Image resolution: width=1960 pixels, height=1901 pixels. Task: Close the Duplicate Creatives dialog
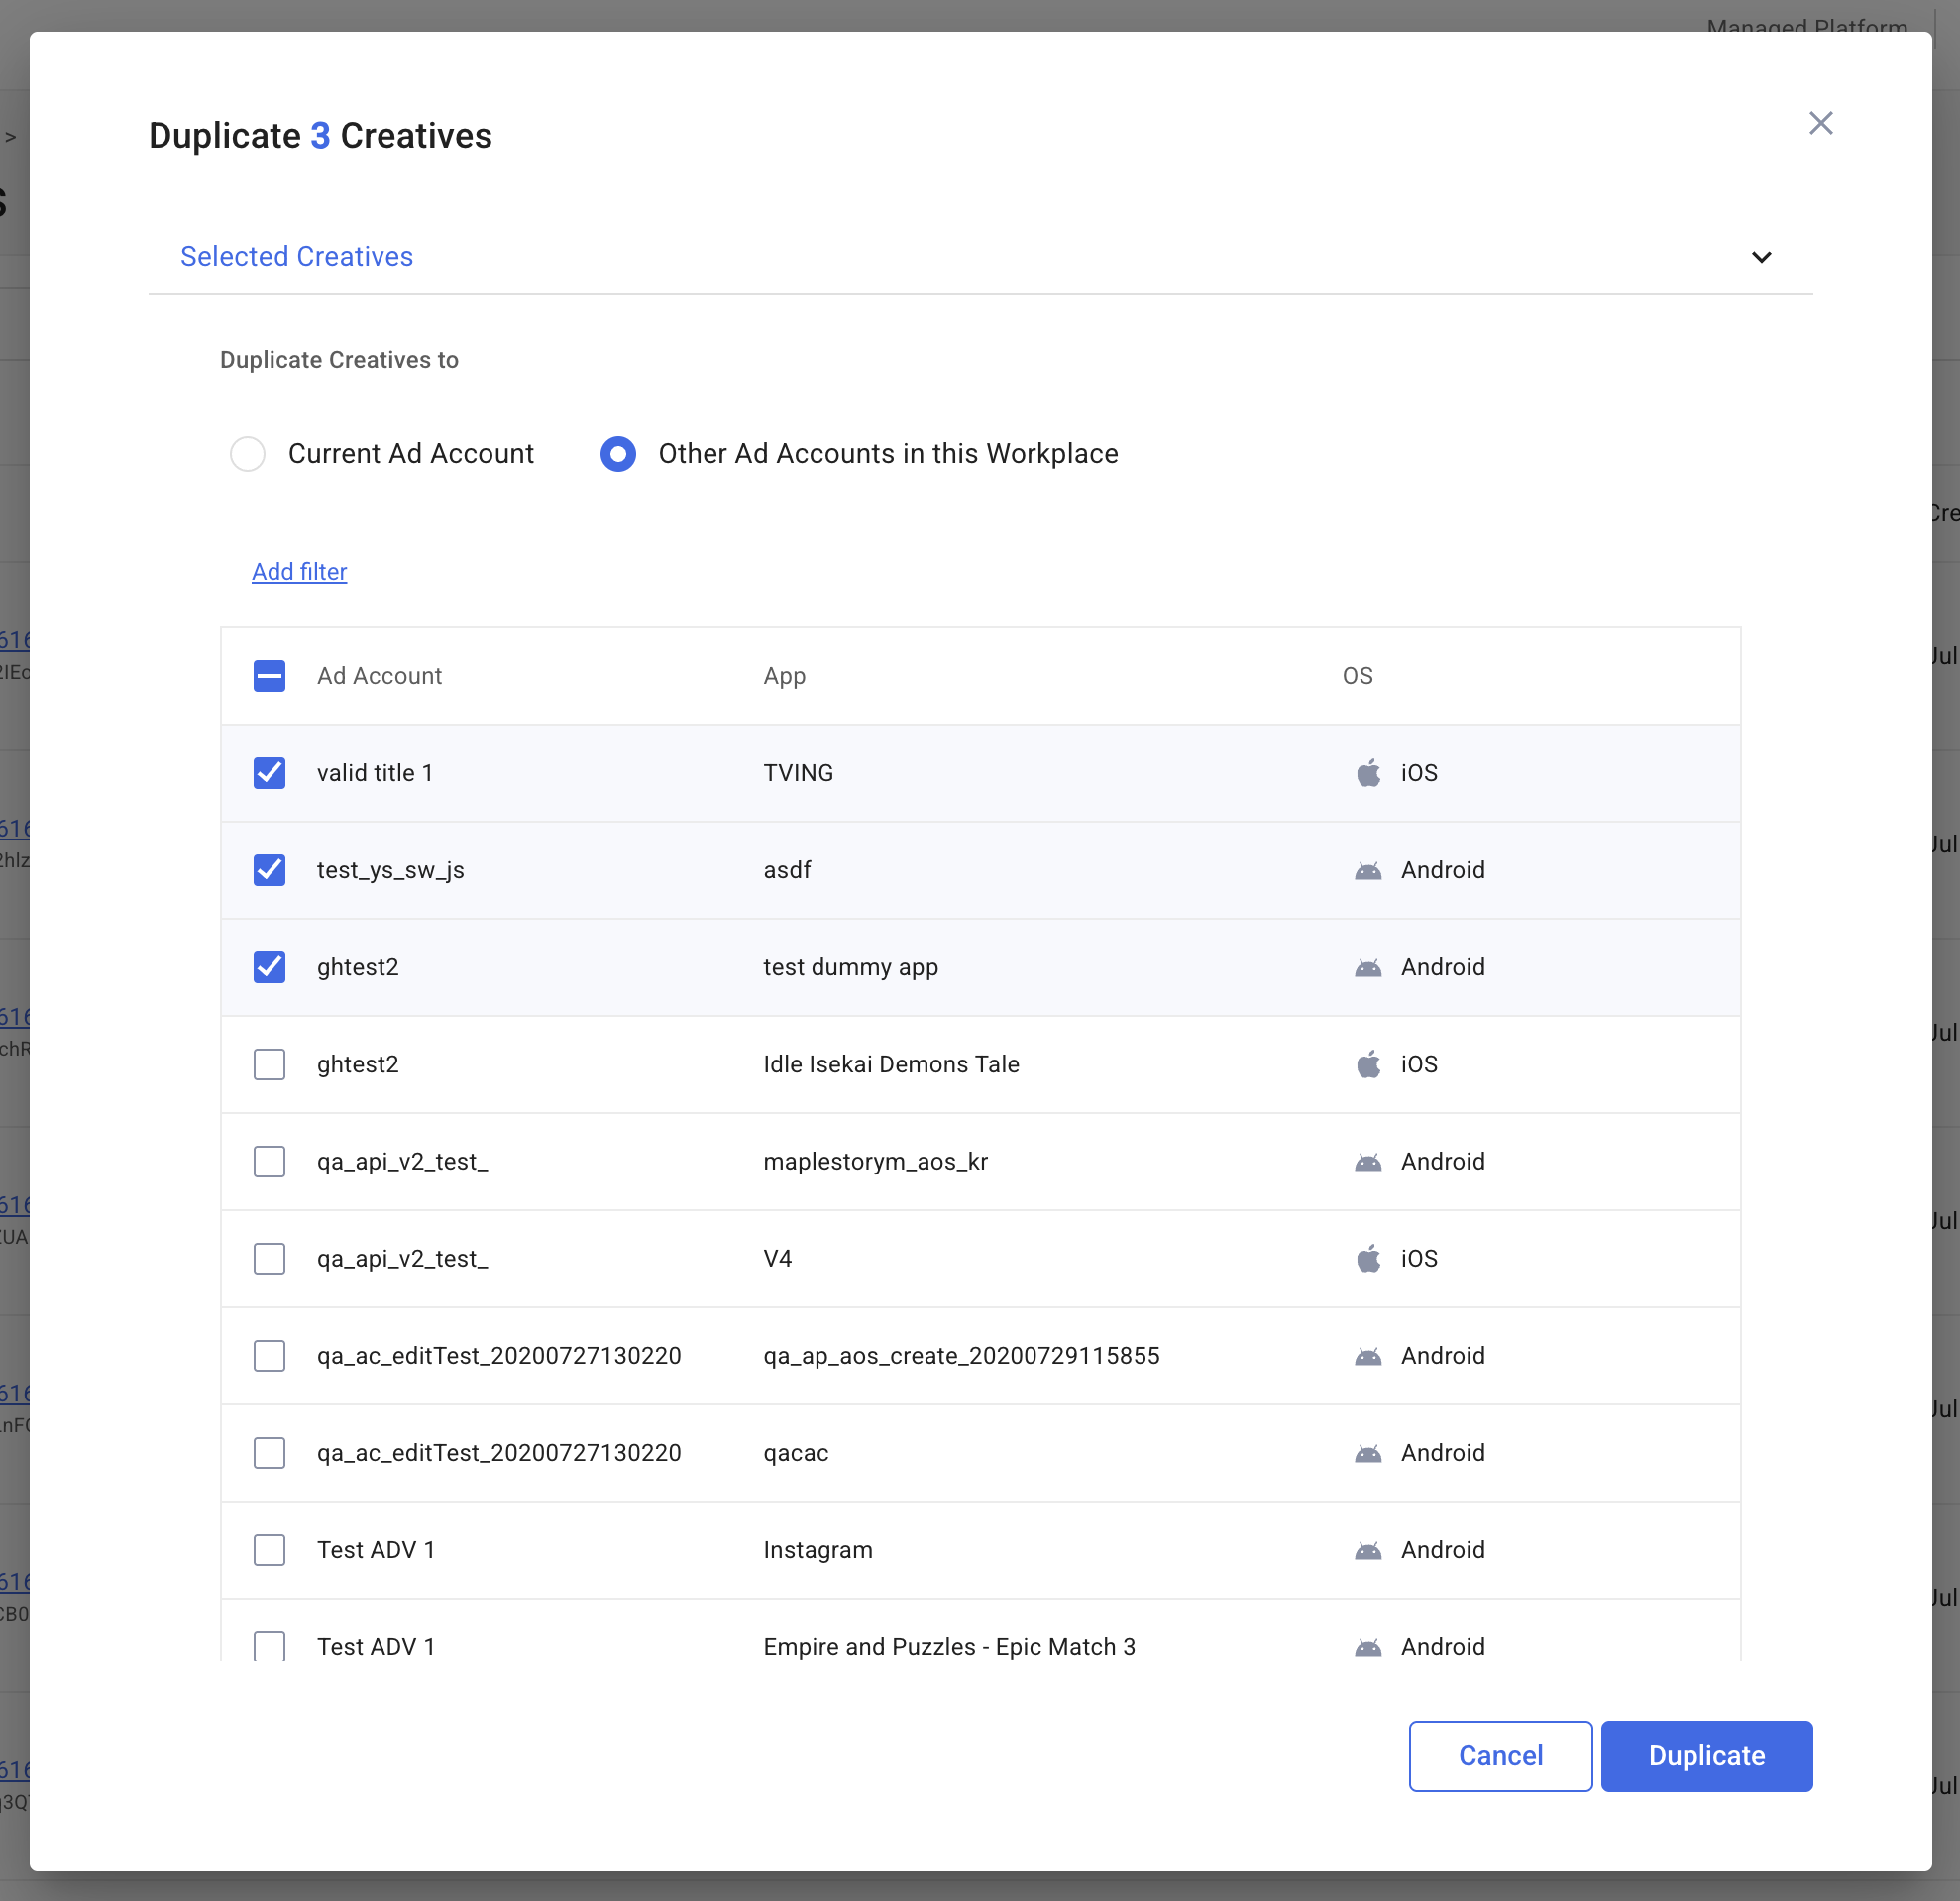[1820, 123]
